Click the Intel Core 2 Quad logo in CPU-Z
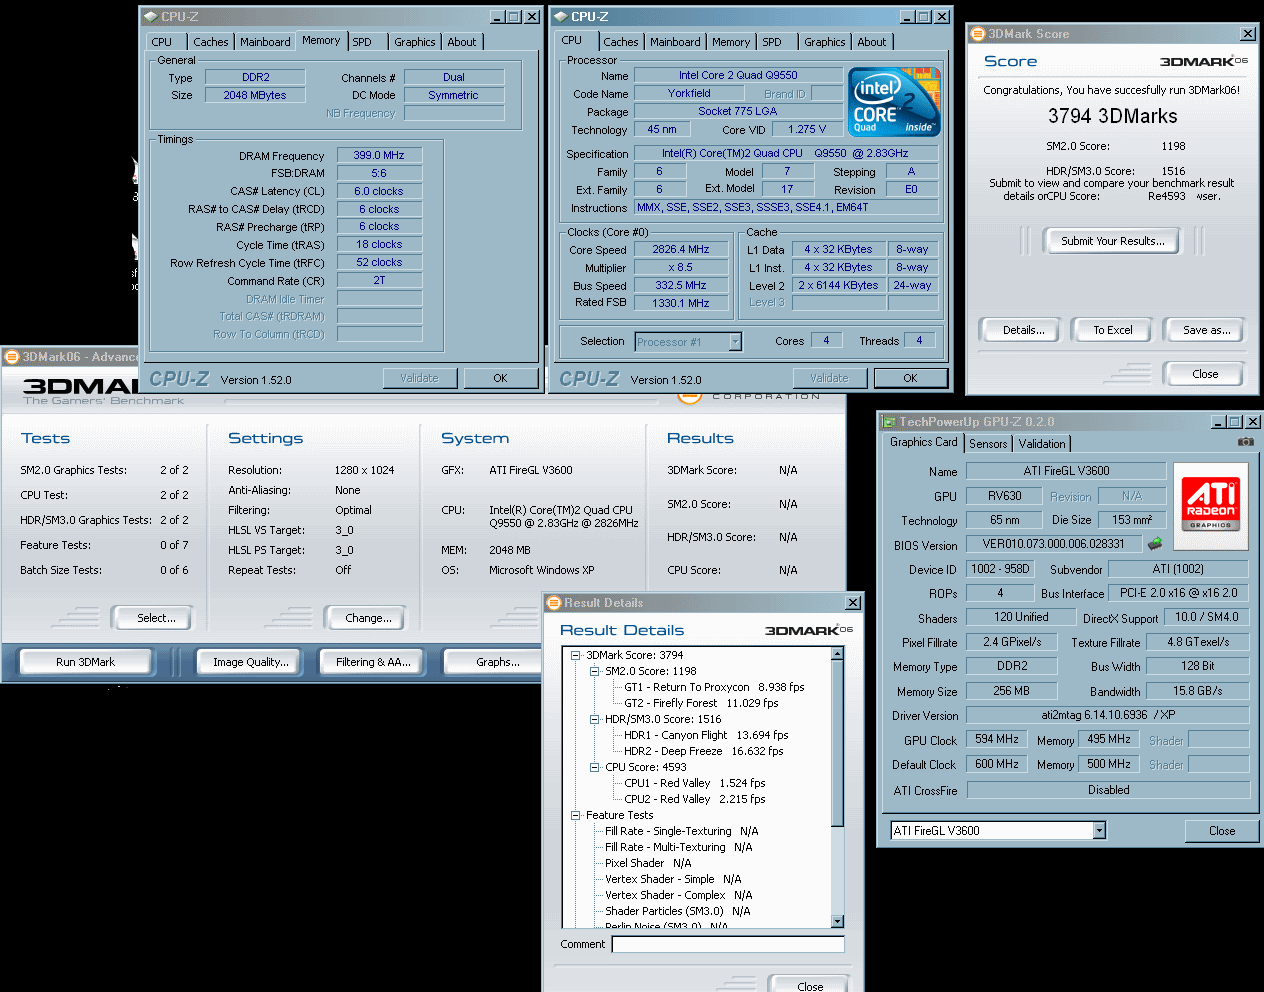The image size is (1264, 992). 894,102
